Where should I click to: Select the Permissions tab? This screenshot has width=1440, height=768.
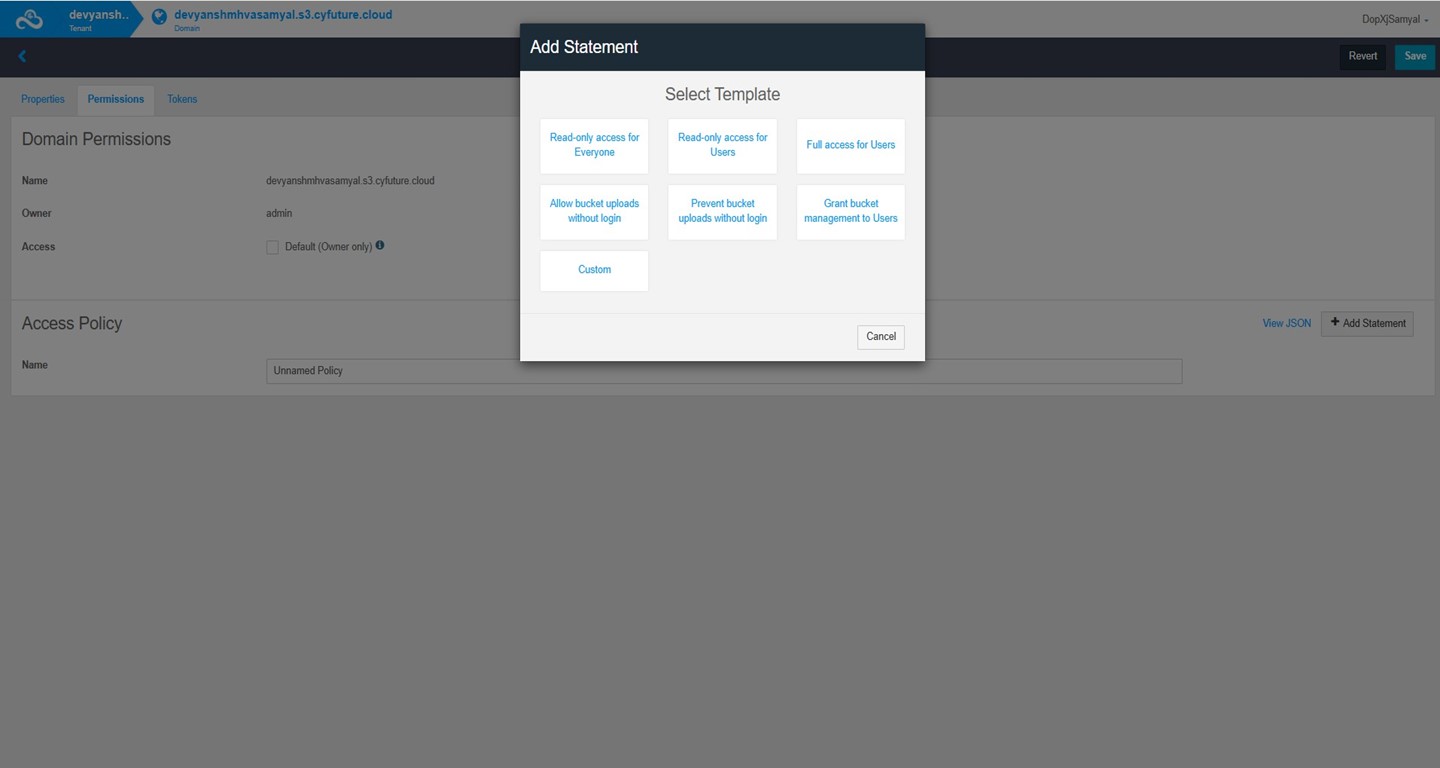click(115, 99)
